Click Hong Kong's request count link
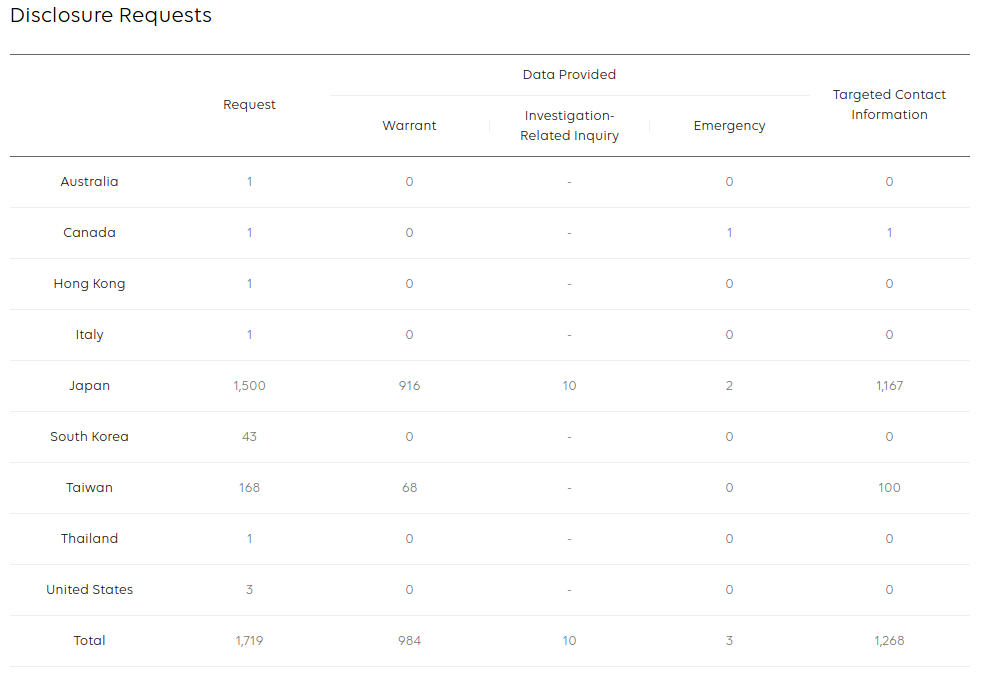994x689 pixels. (250, 284)
